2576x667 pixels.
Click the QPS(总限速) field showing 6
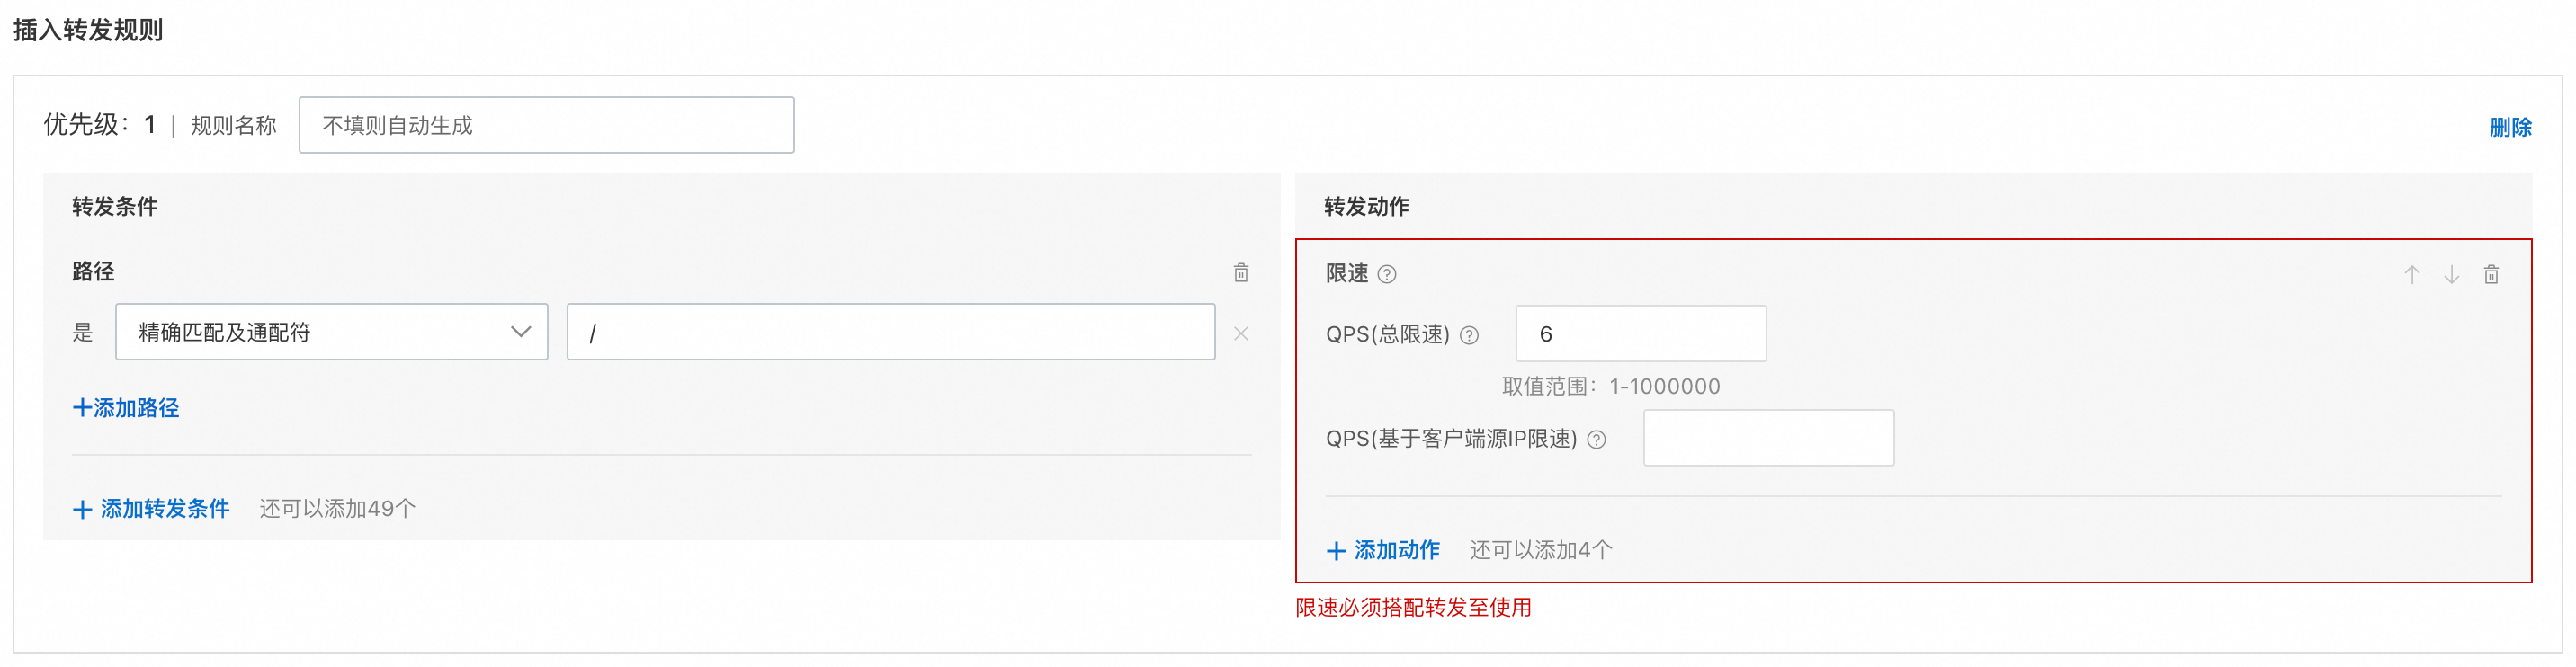(x=1640, y=334)
